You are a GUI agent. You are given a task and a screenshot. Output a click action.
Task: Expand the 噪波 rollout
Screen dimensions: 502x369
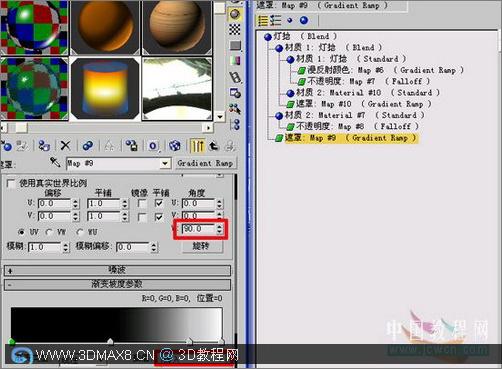[x=117, y=270]
